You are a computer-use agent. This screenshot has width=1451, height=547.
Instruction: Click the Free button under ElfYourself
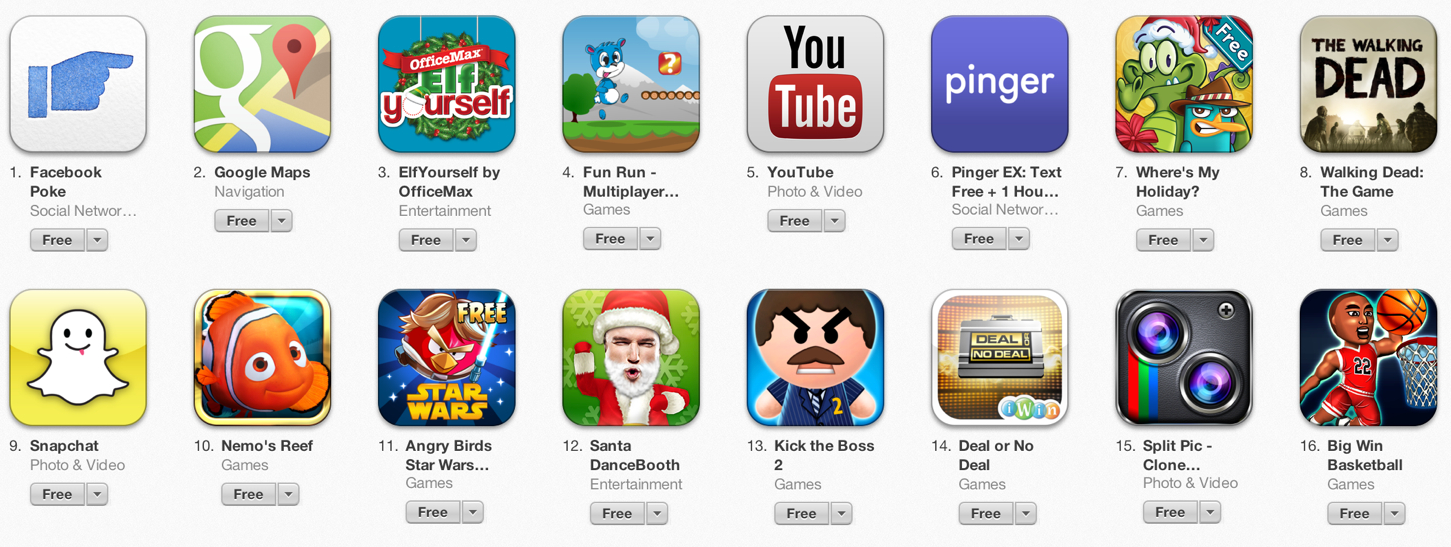click(426, 240)
